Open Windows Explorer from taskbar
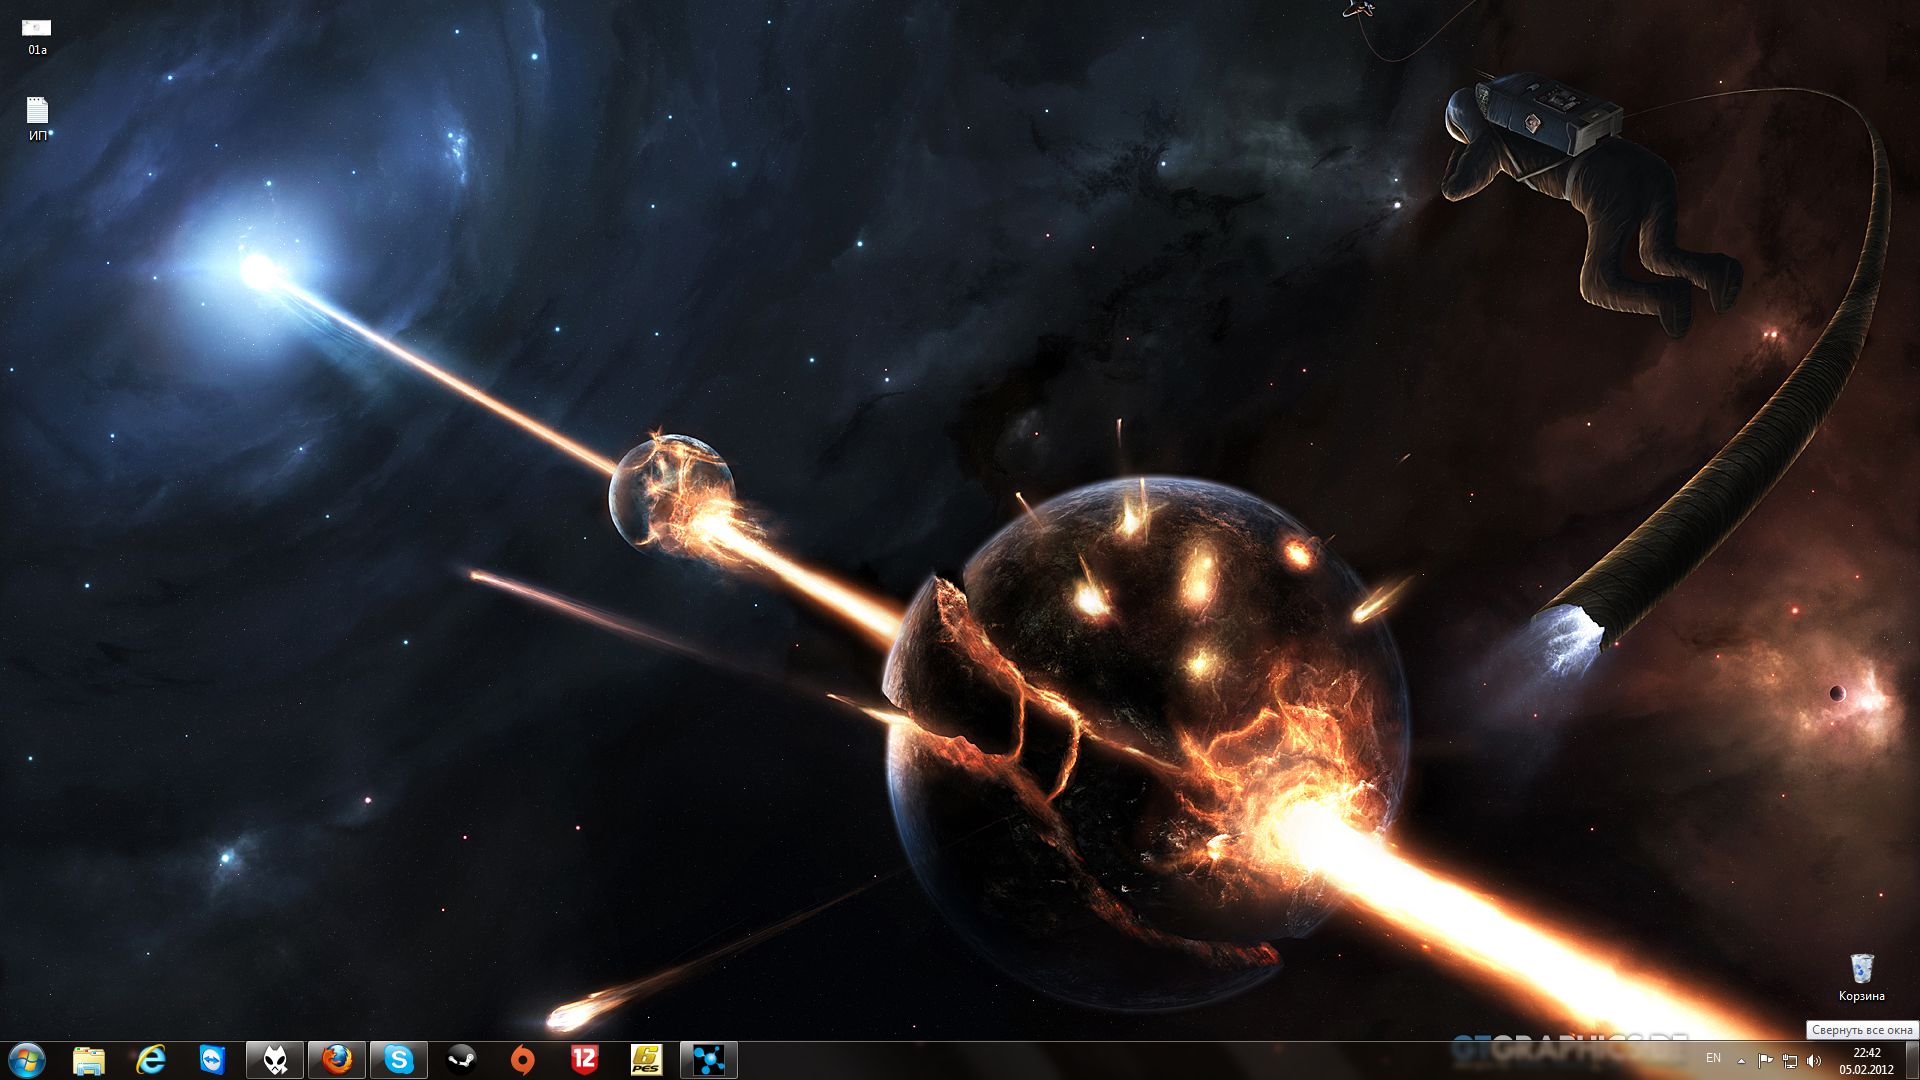 click(x=89, y=1059)
